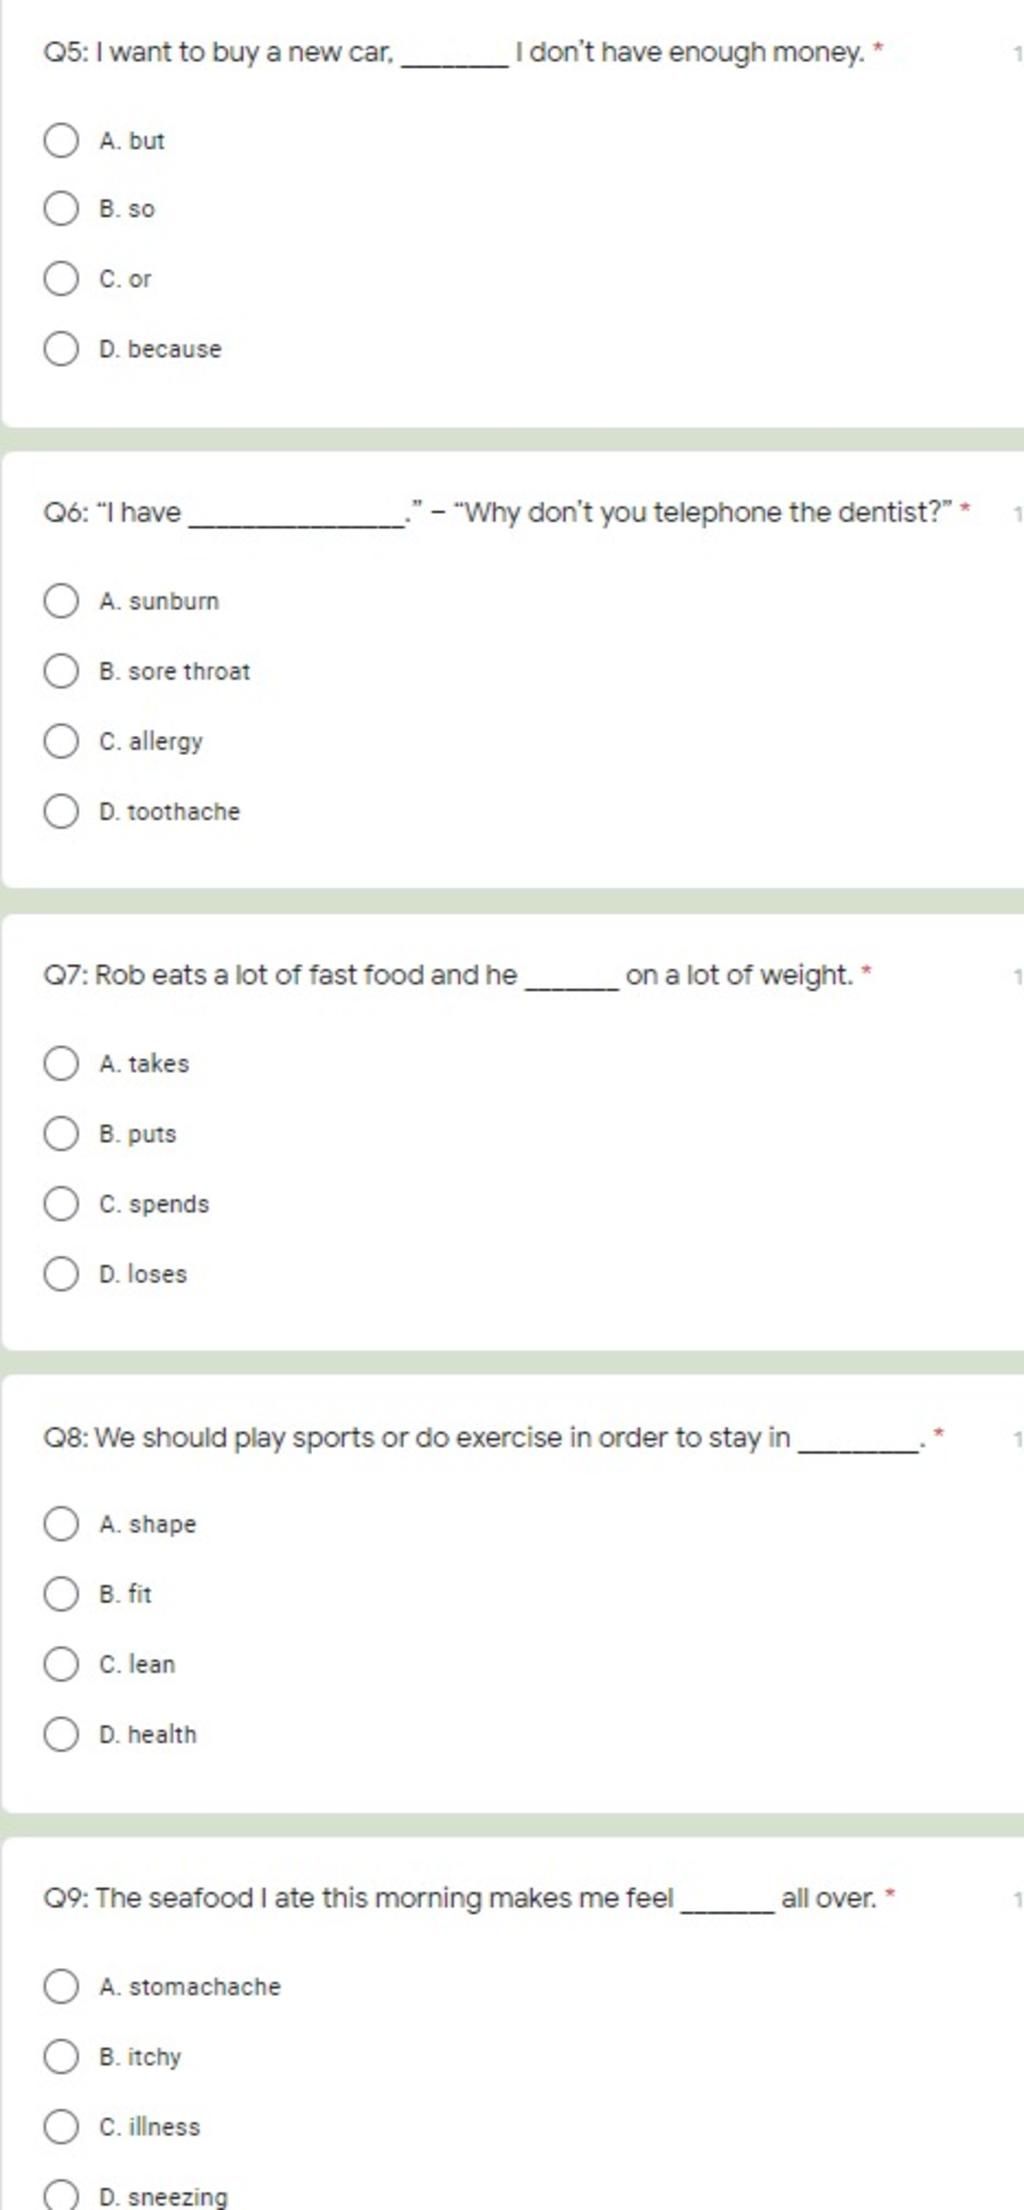Choose D. loses for Q7
This screenshot has height=2210, width=1024.
pyautogui.click(x=61, y=1274)
